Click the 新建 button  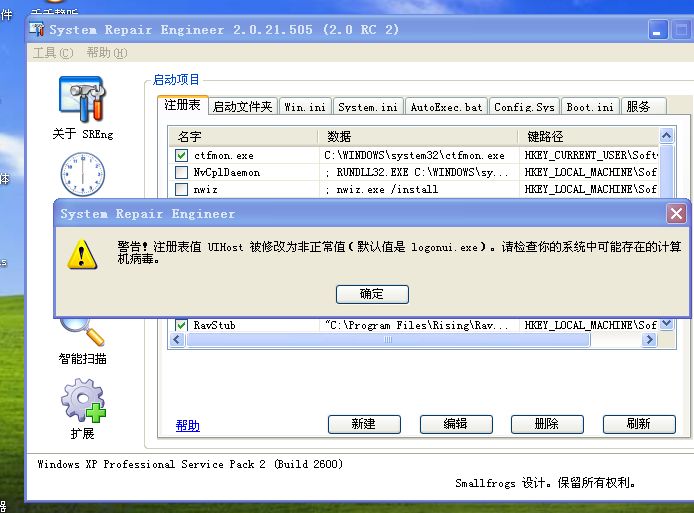[364, 424]
